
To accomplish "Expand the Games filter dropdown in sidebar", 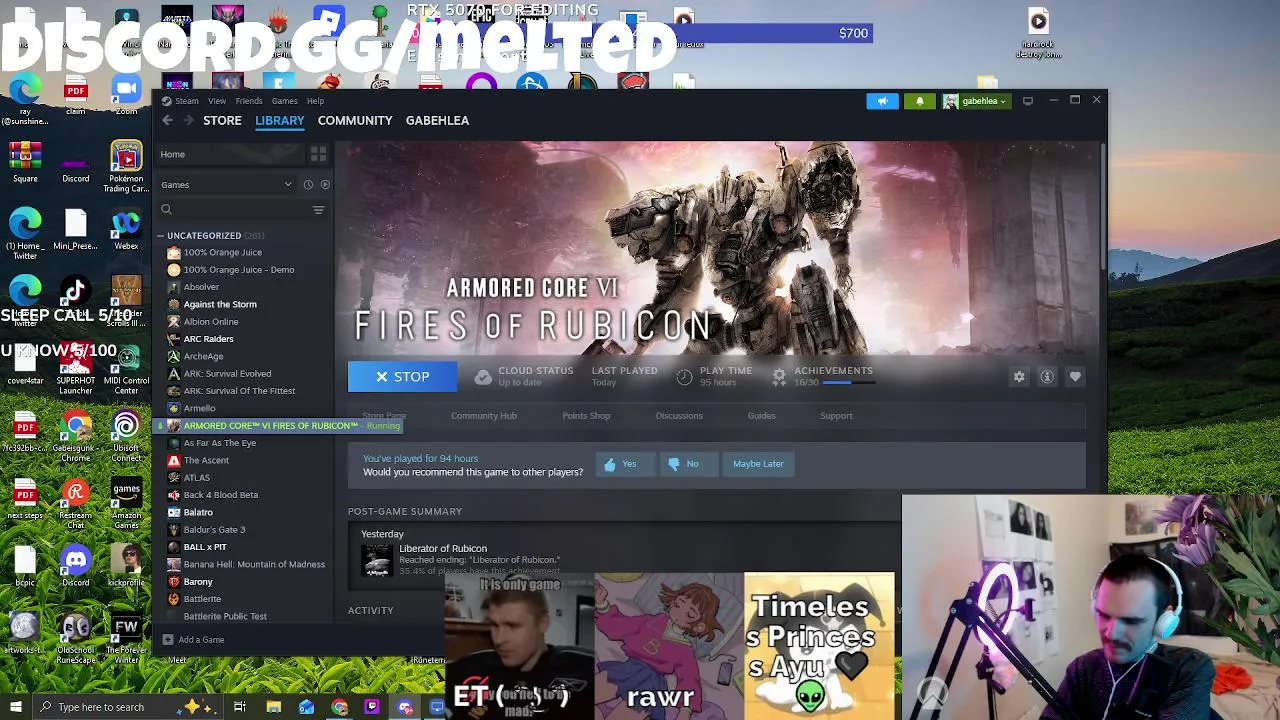I will click(226, 184).
